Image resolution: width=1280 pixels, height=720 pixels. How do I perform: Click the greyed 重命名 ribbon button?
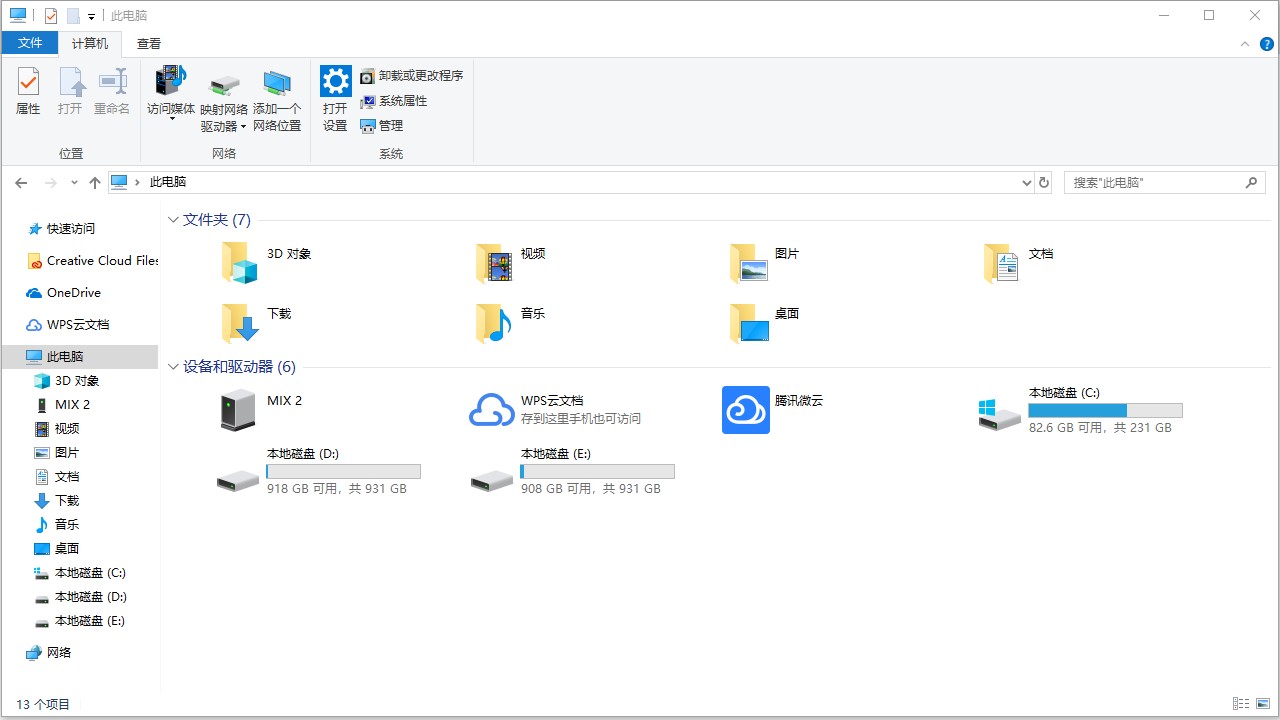112,92
